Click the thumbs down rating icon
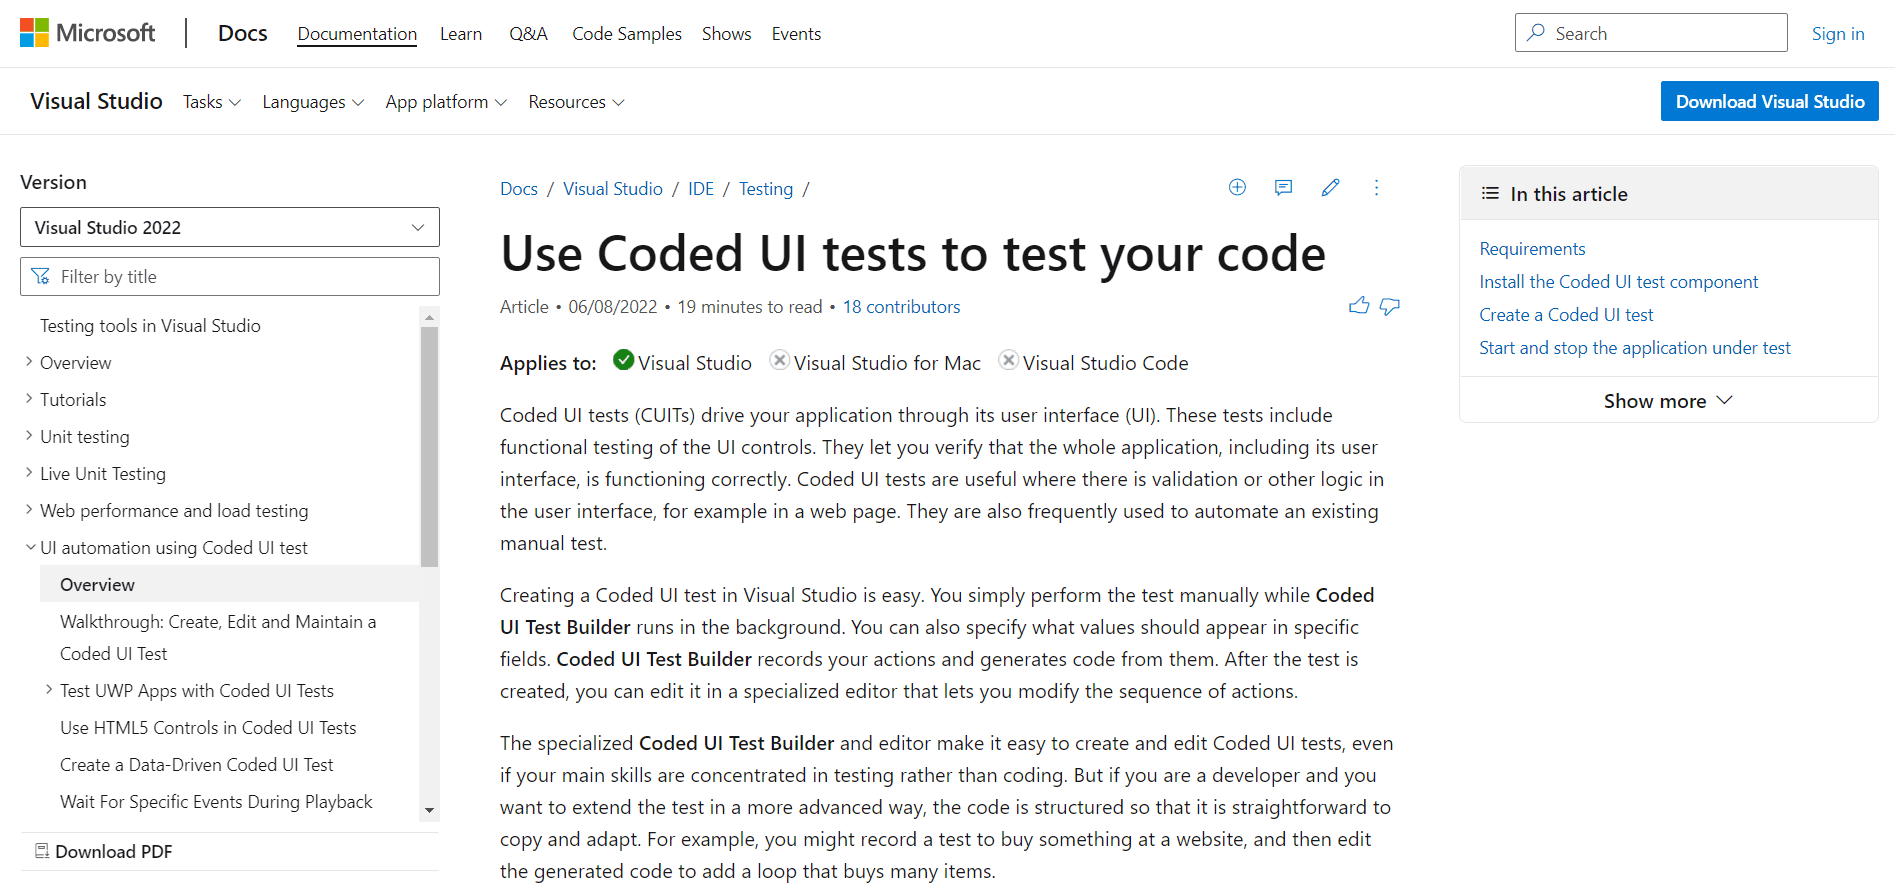This screenshot has width=1895, height=894. click(x=1390, y=306)
